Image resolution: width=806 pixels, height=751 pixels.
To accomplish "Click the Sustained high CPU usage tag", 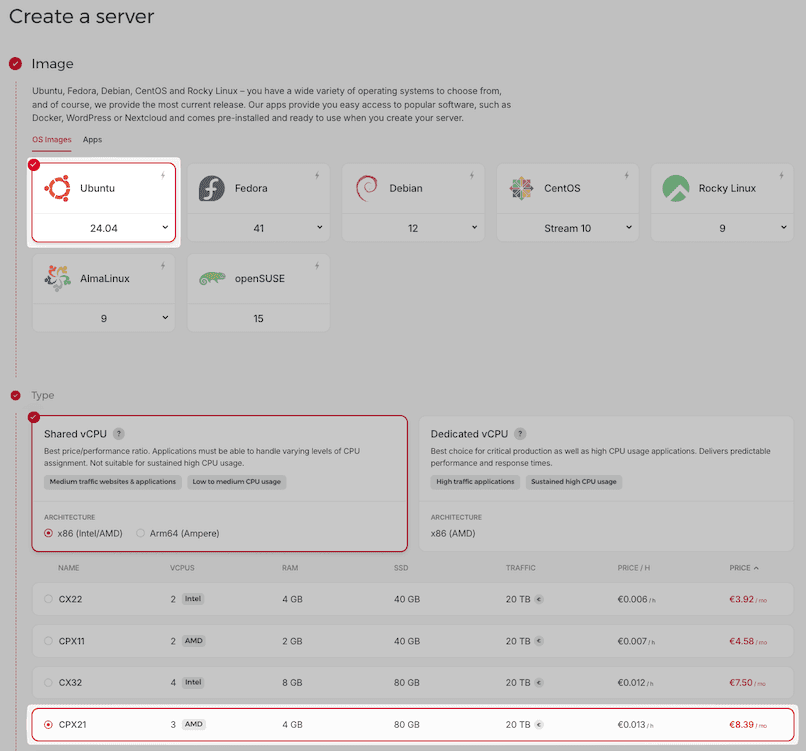I will pos(574,482).
